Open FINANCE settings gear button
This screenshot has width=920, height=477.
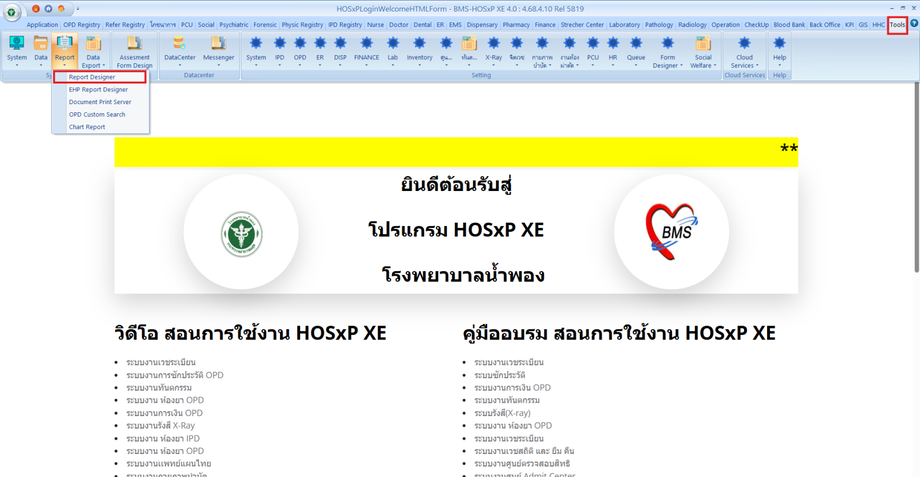366,50
